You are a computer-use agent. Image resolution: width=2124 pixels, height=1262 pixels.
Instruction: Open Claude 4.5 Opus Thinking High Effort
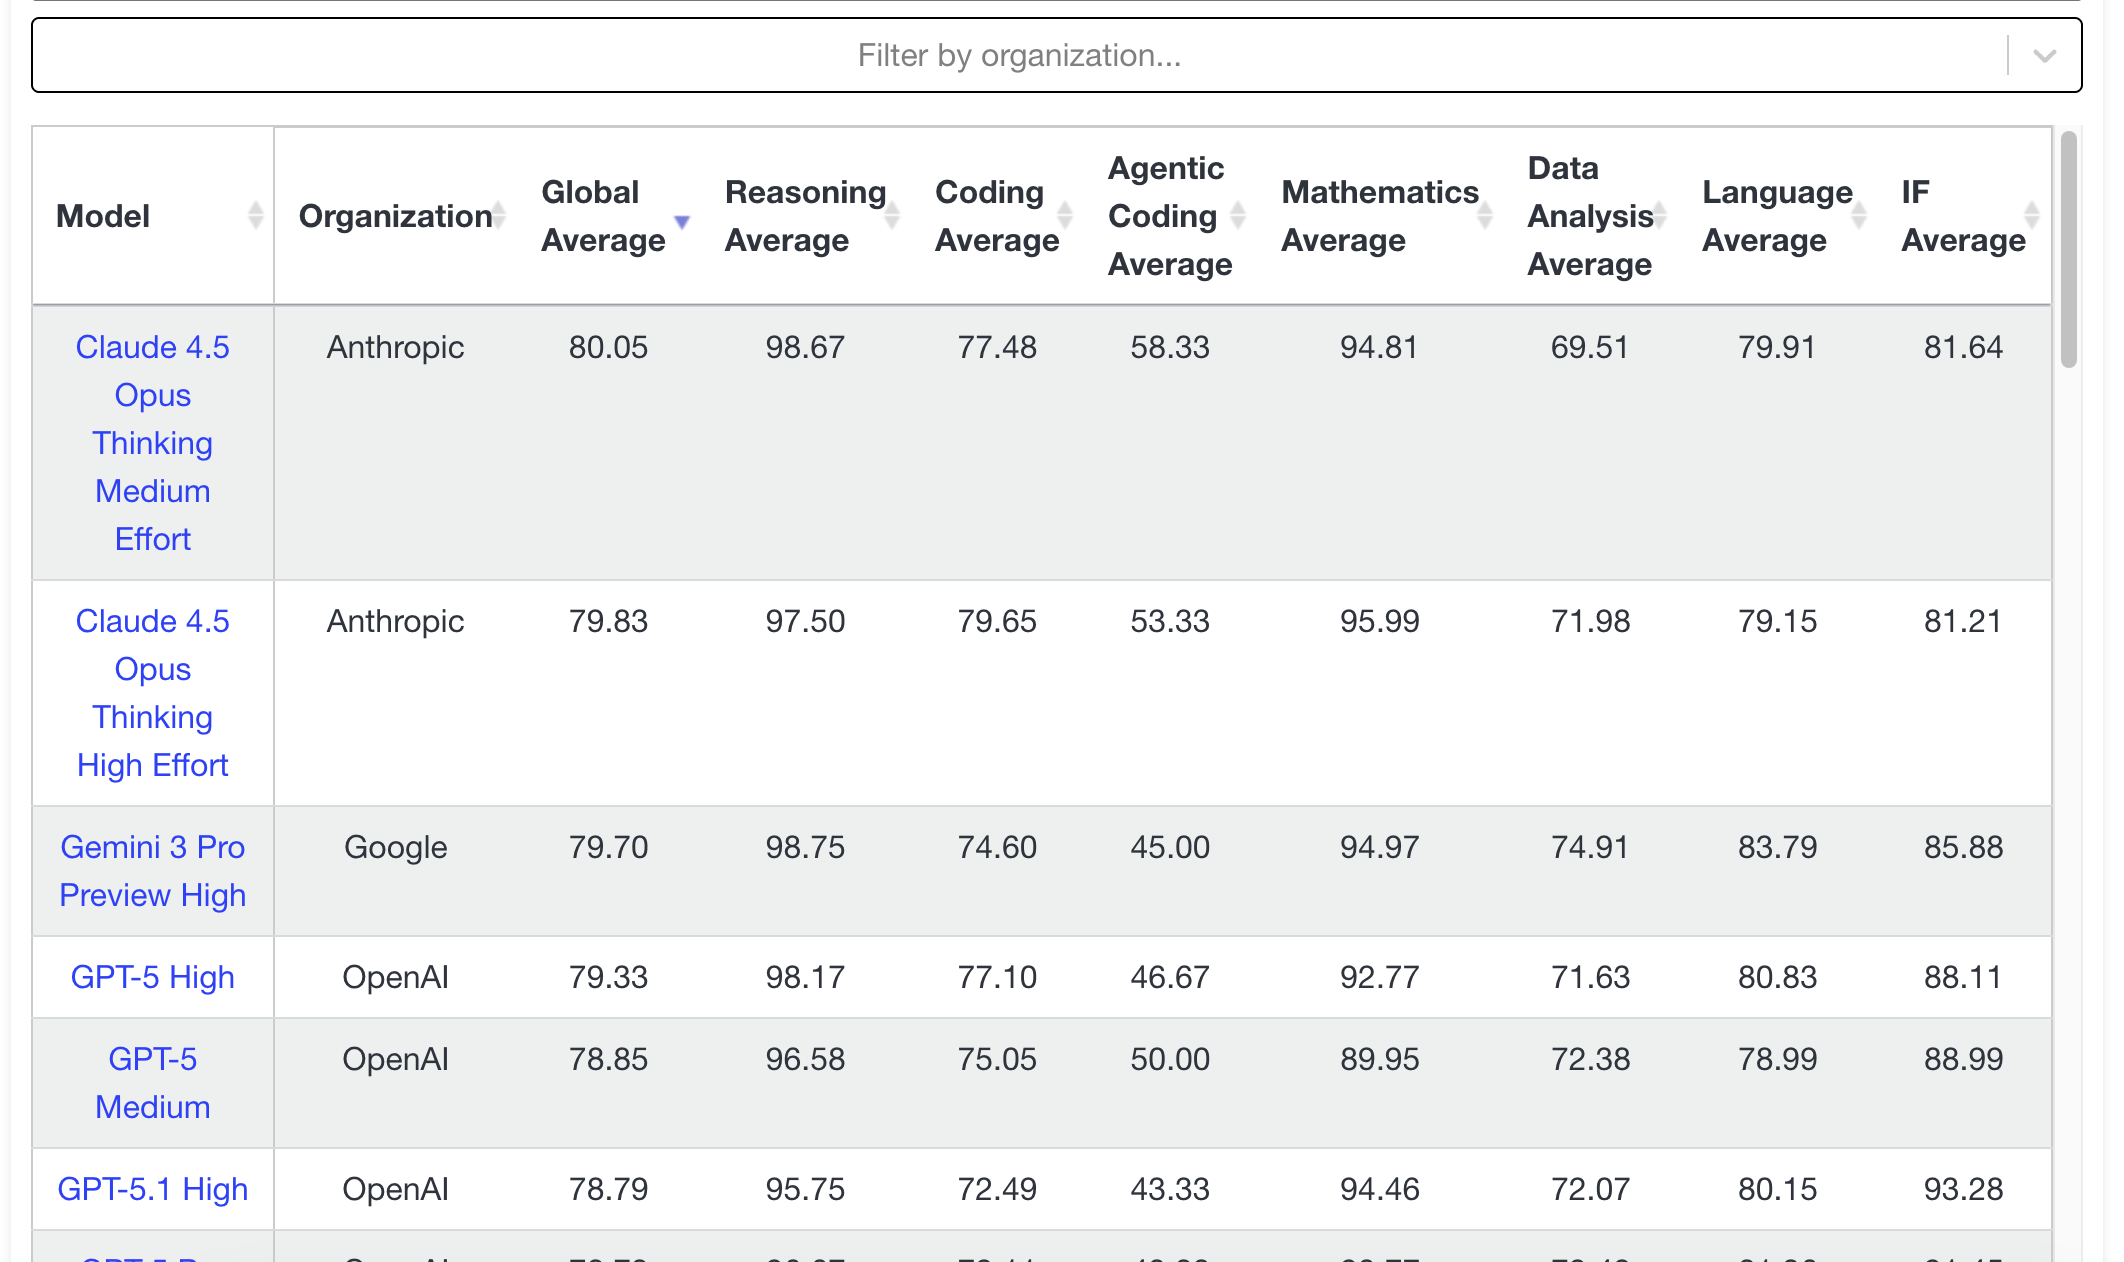click(x=153, y=693)
